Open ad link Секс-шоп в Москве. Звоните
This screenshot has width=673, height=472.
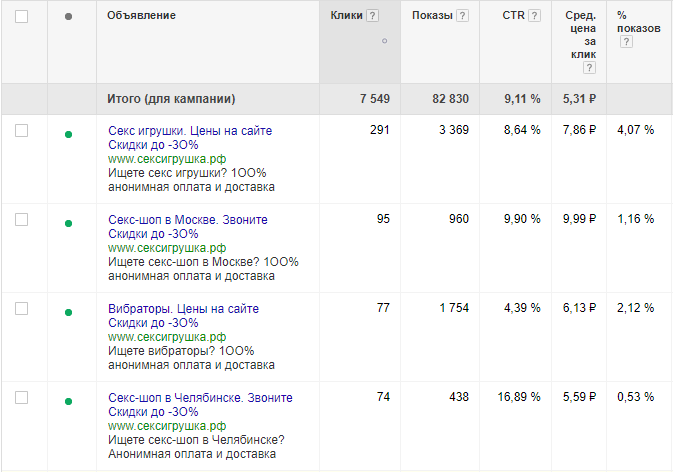tap(188, 220)
